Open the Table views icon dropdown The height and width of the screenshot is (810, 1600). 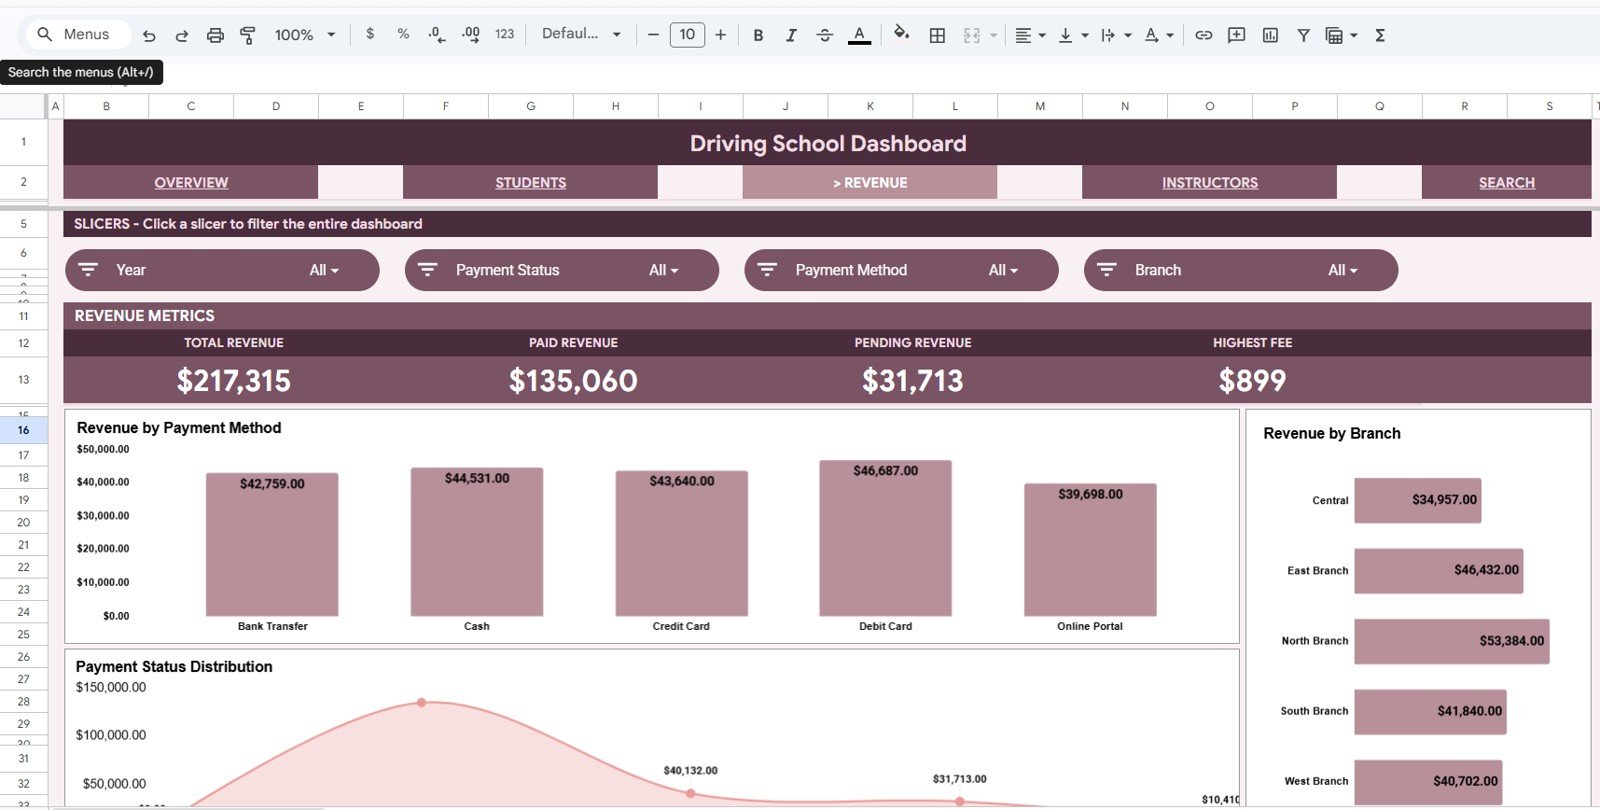coord(1341,35)
